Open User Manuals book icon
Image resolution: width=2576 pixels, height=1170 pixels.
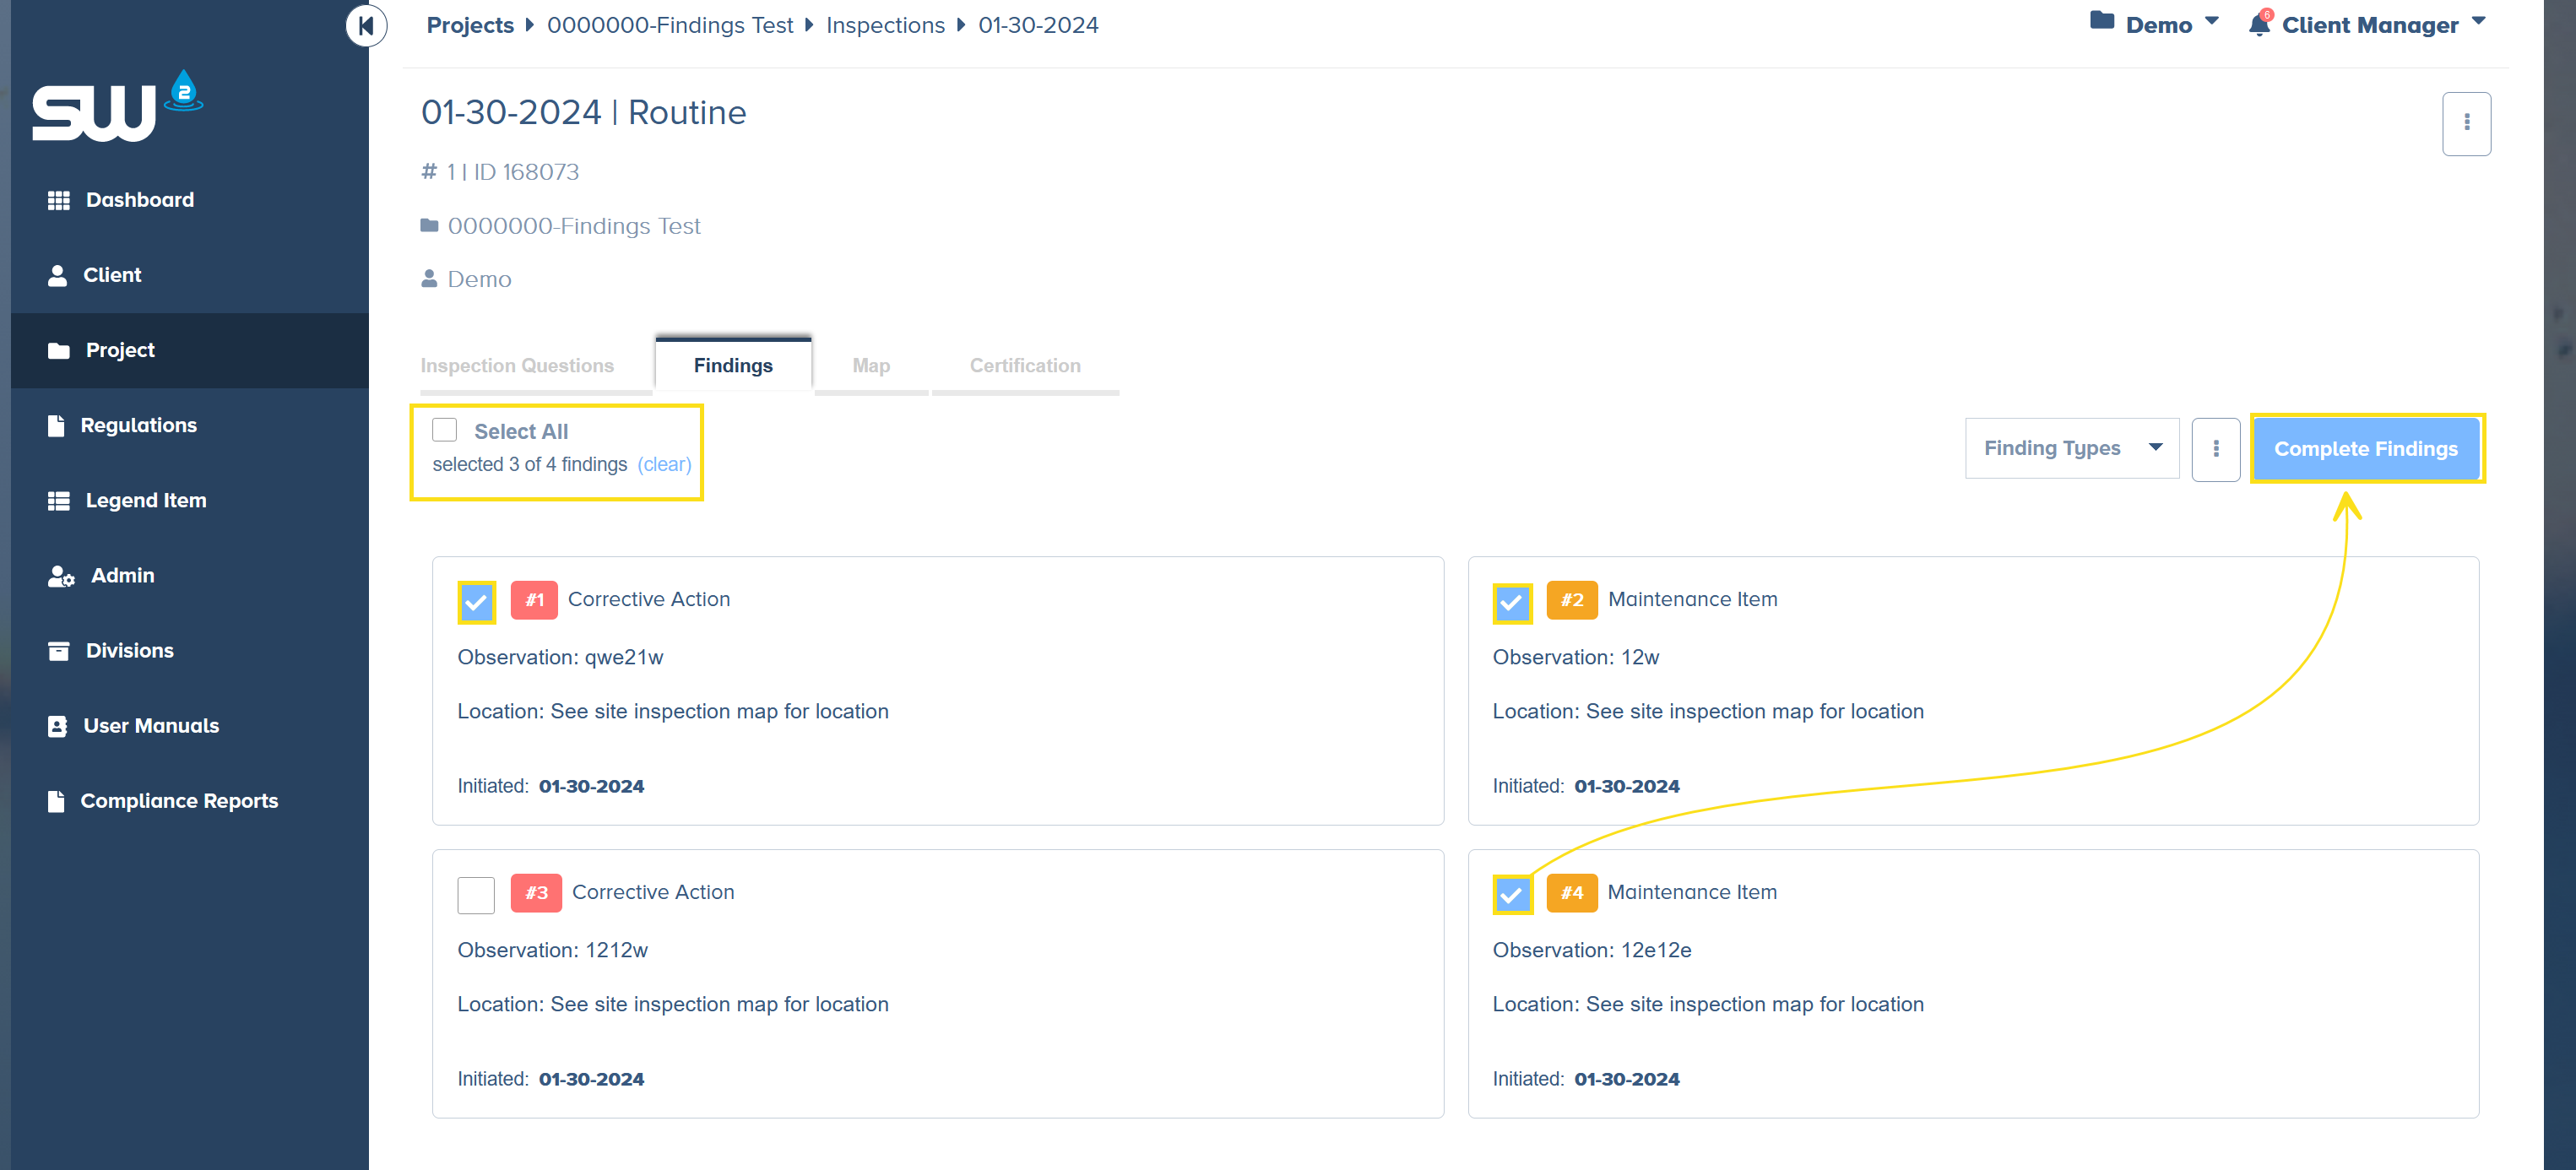click(57, 726)
